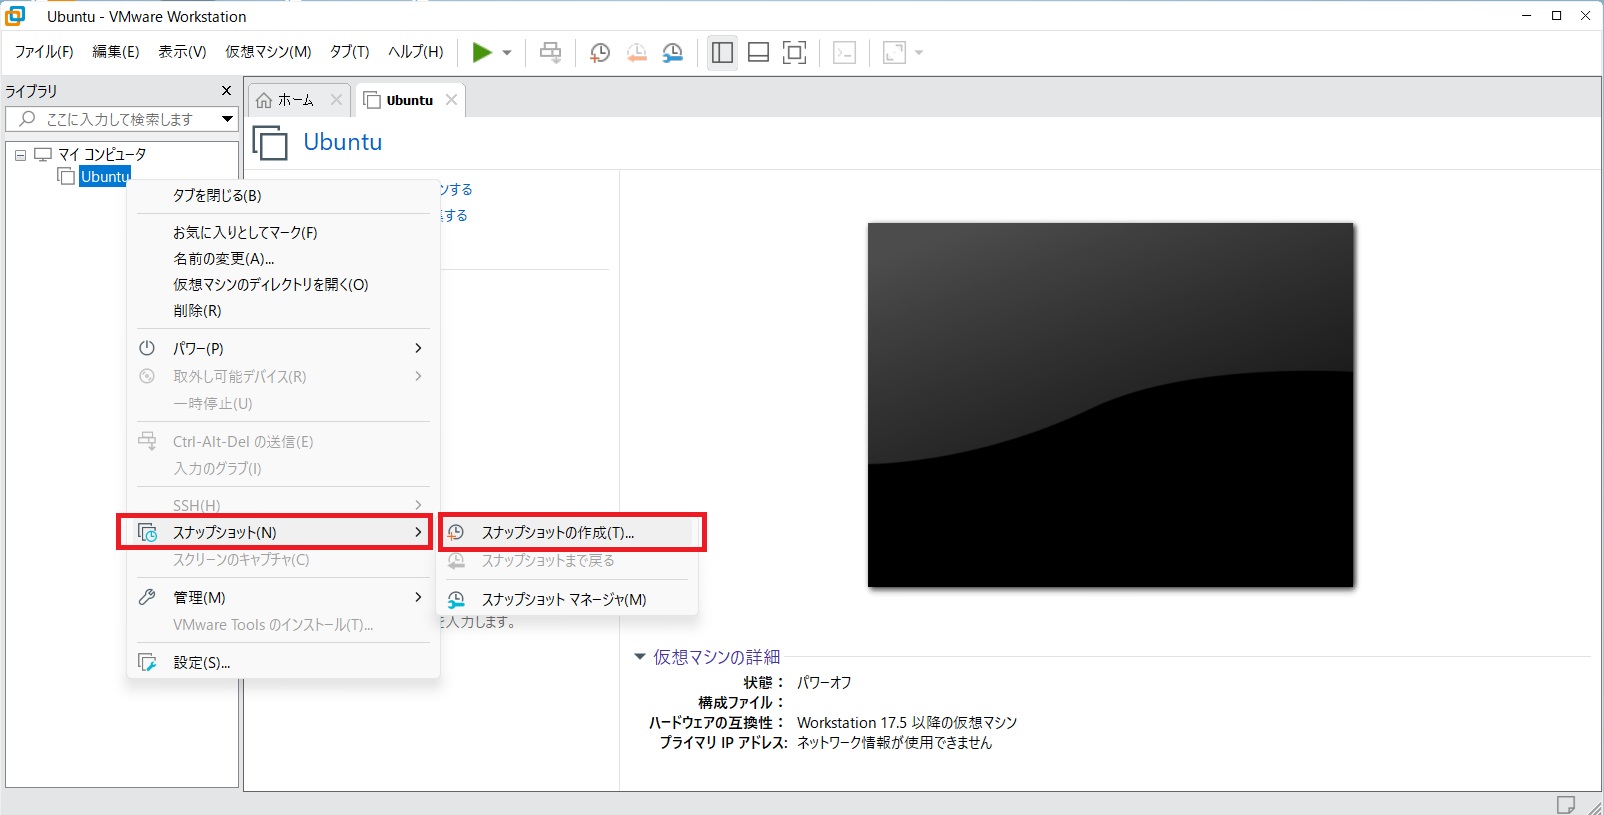Click the snapshot icon beside スナップショット(N)
The height and width of the screenshot is (815, 1604).
[x=147, y=533]
